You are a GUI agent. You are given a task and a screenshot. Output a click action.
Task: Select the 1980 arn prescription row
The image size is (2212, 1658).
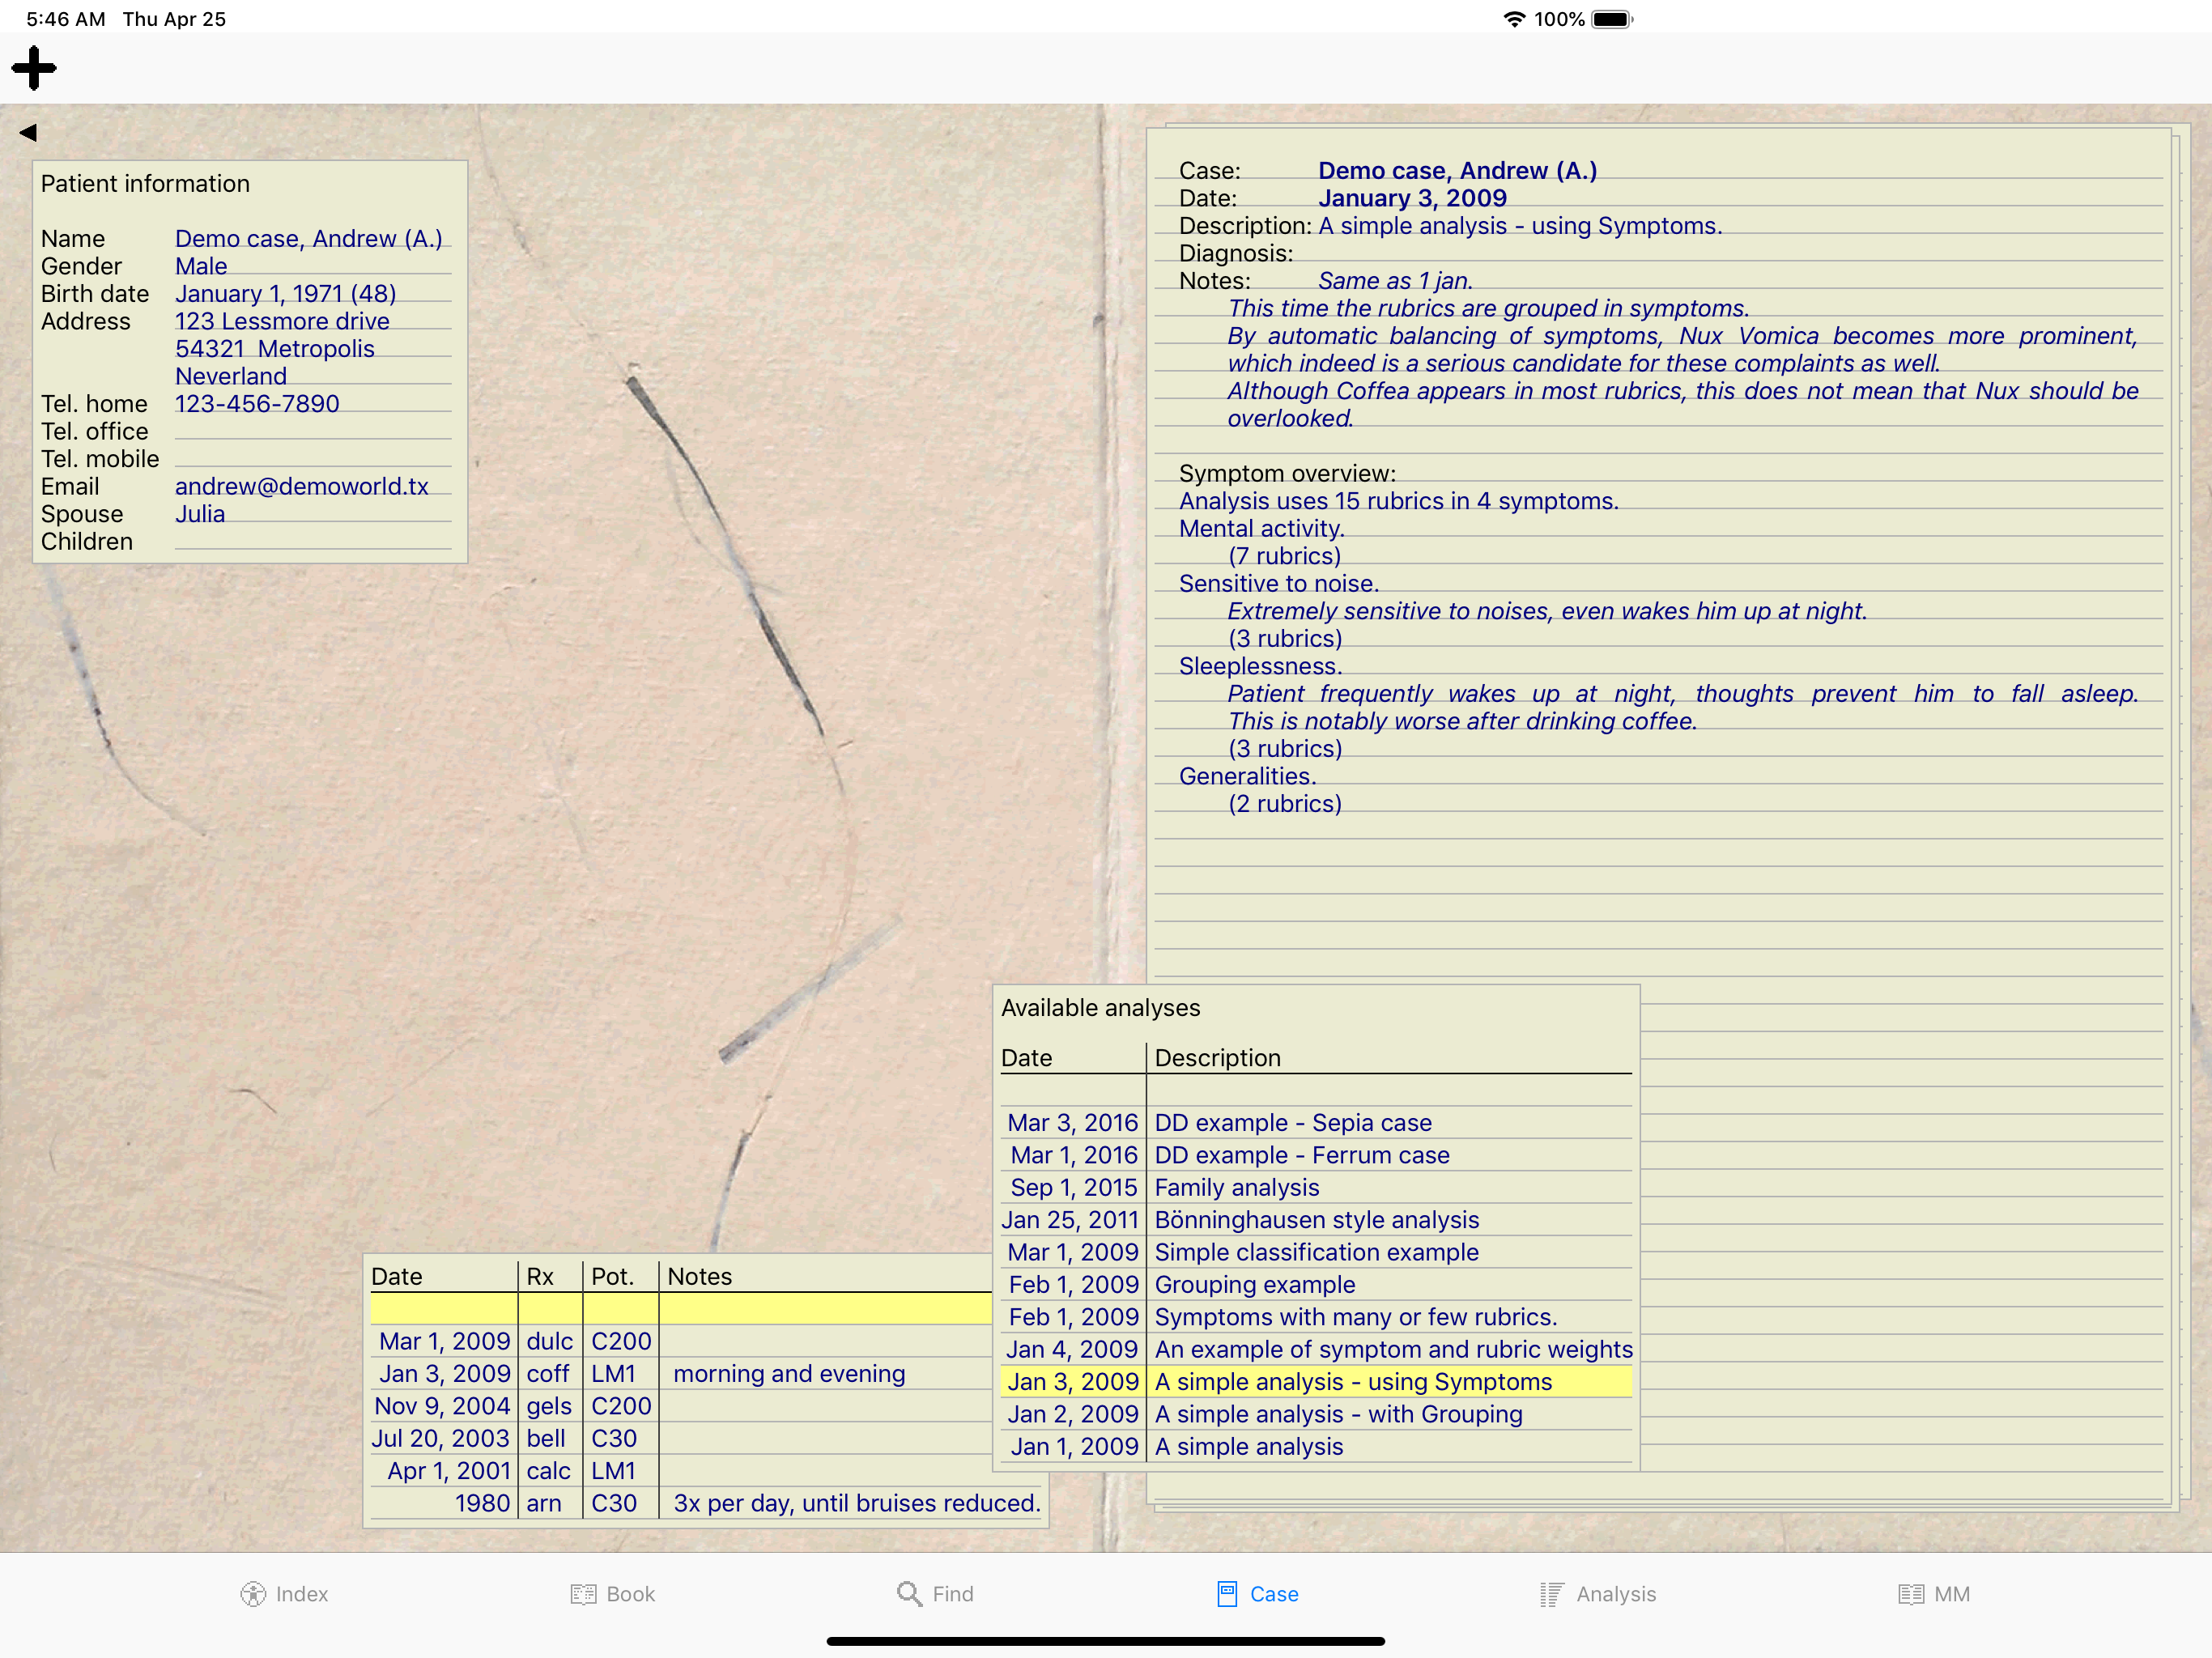coord(706,1503)
